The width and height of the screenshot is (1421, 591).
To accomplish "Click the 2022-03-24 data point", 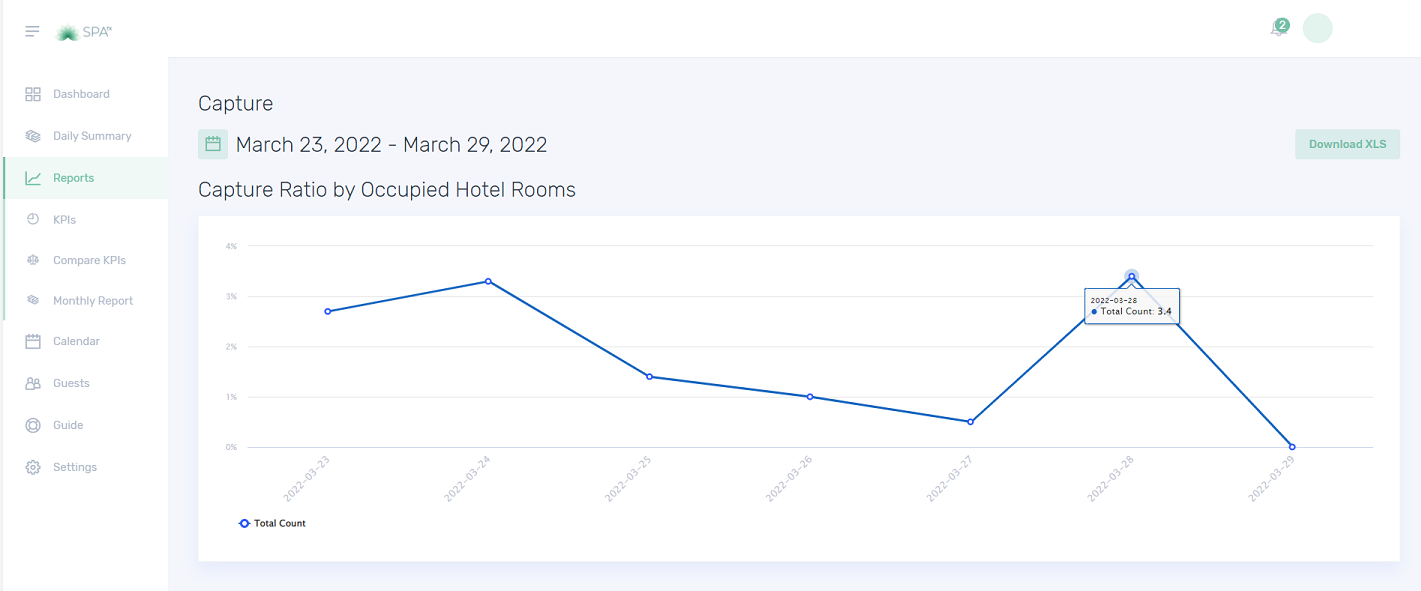I will [488, 281].
